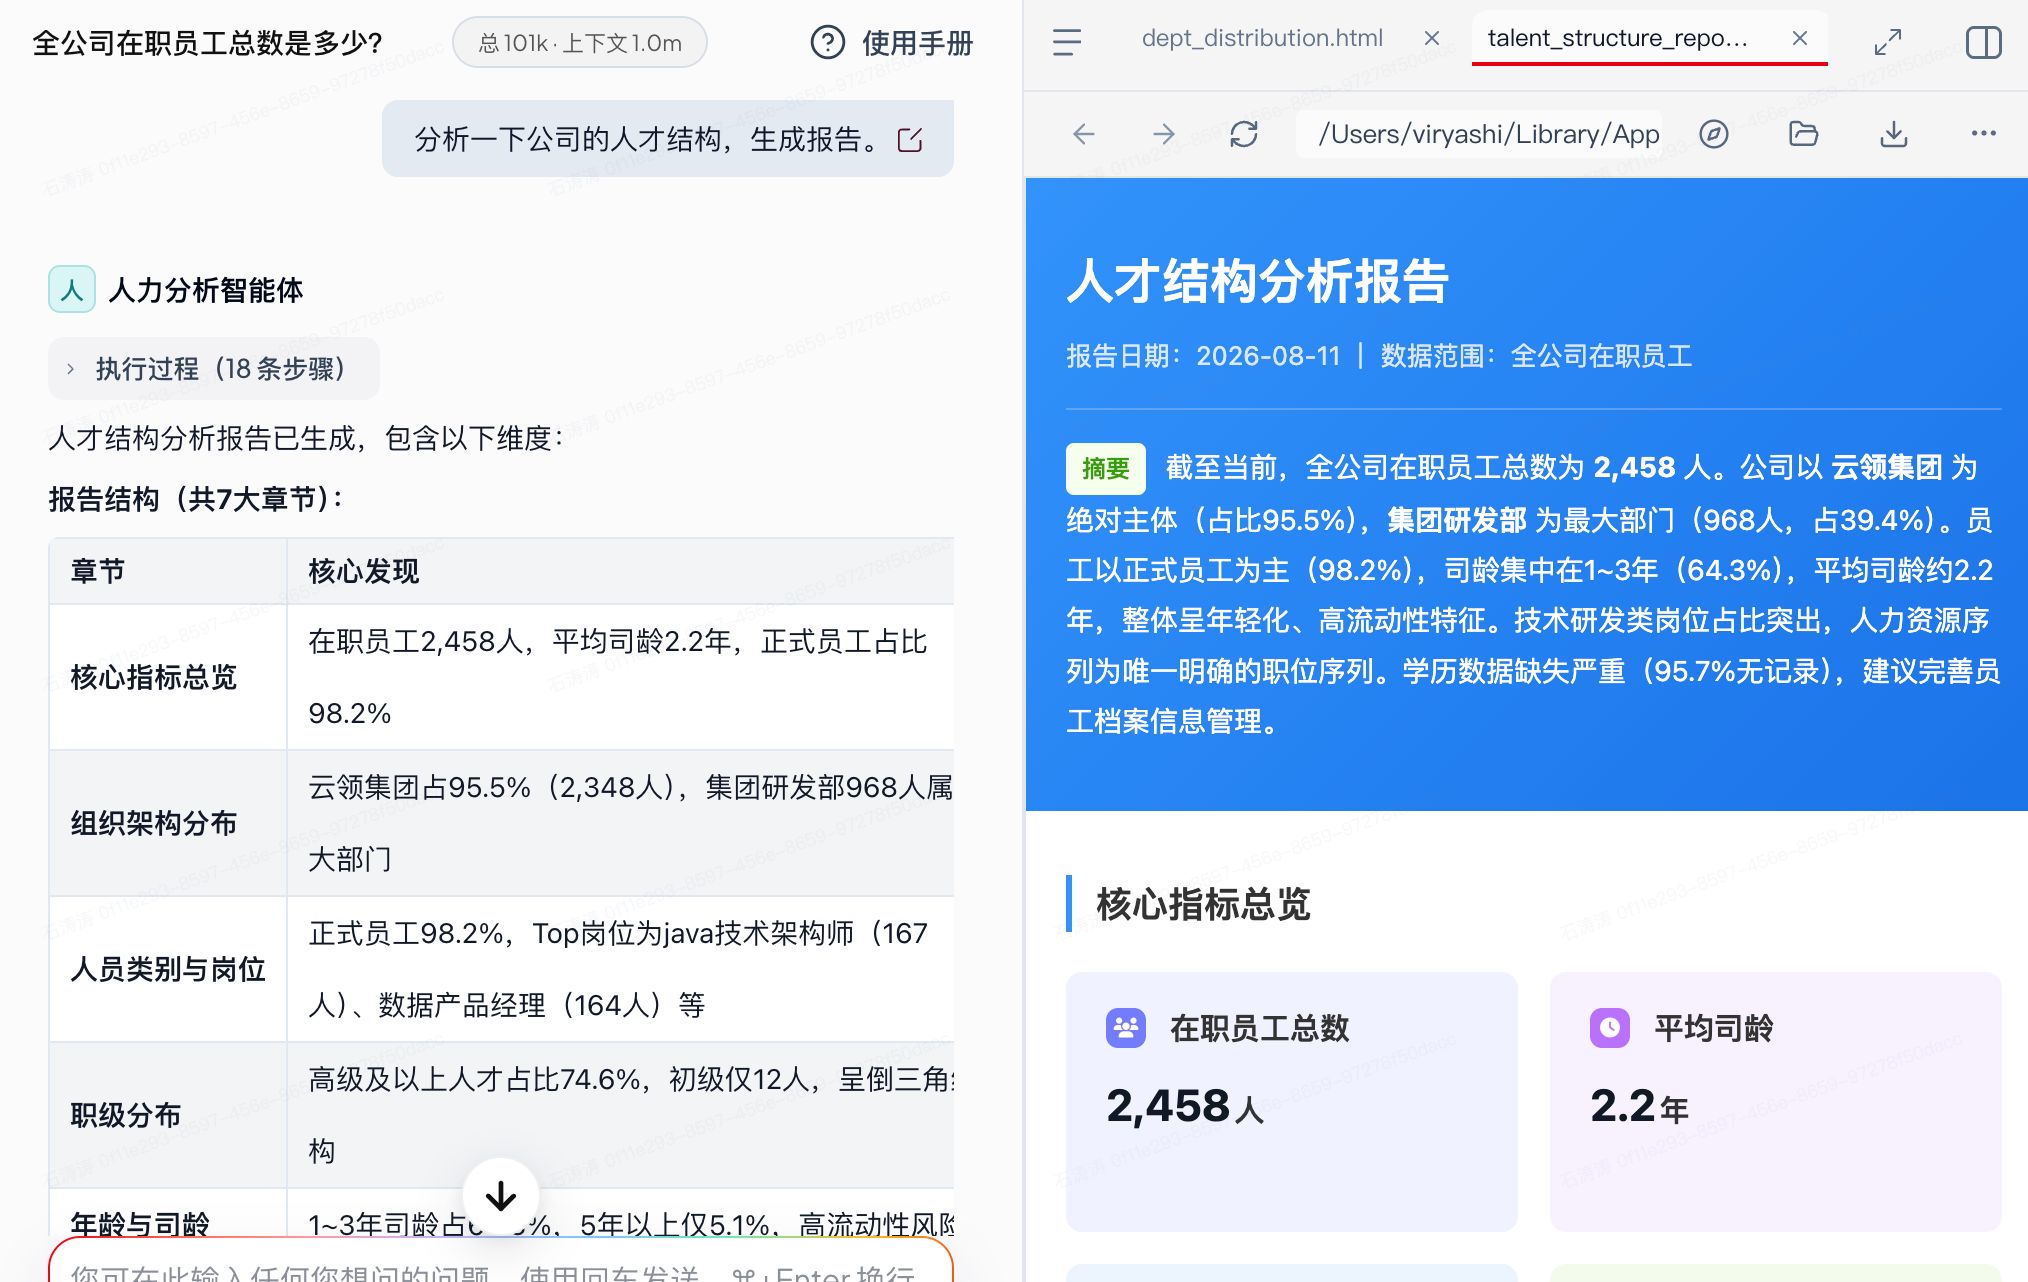Open the hamburger menu in preview panel
The height and width of the screenshot is (1282, 2028).
coord(1067,42)
